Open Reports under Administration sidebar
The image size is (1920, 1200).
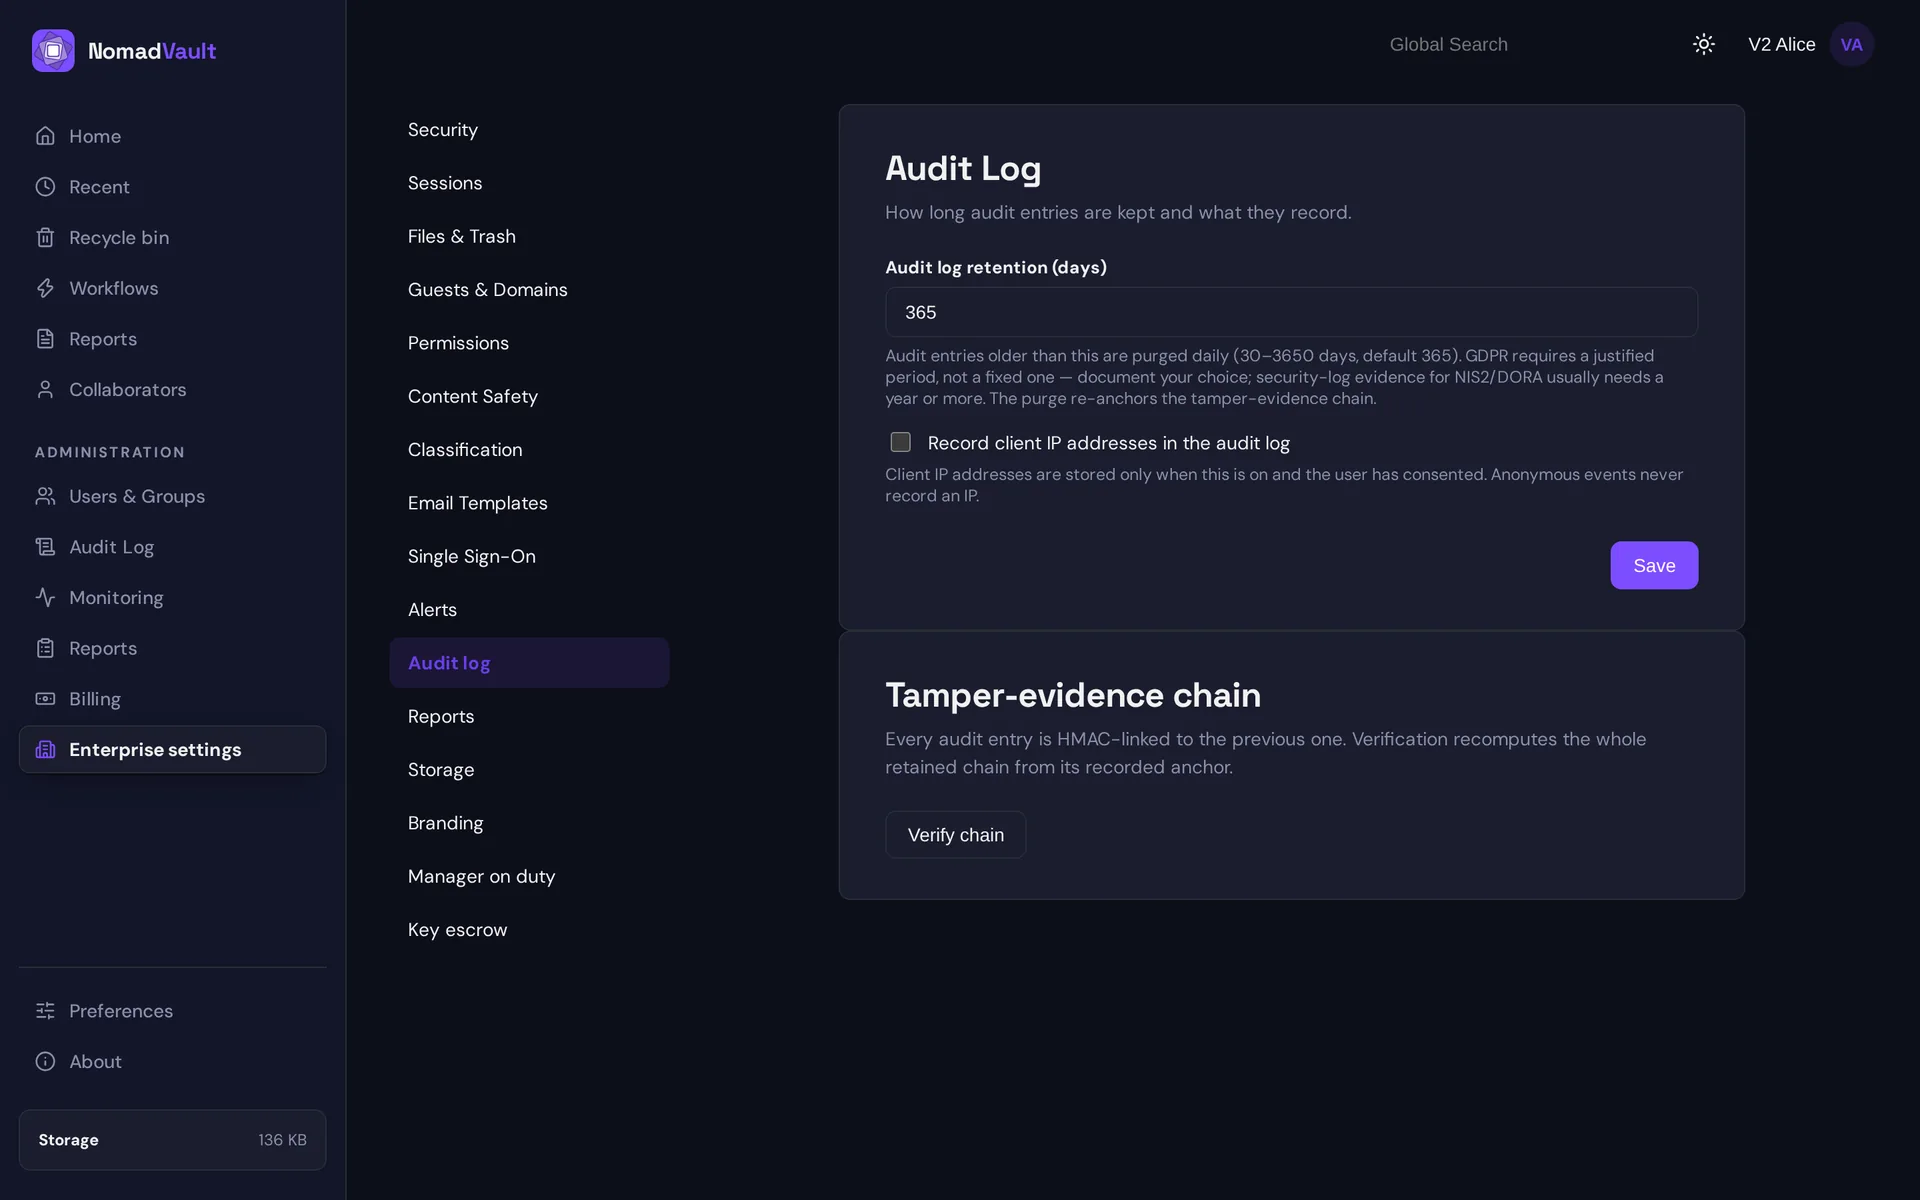tap(172, 648)
